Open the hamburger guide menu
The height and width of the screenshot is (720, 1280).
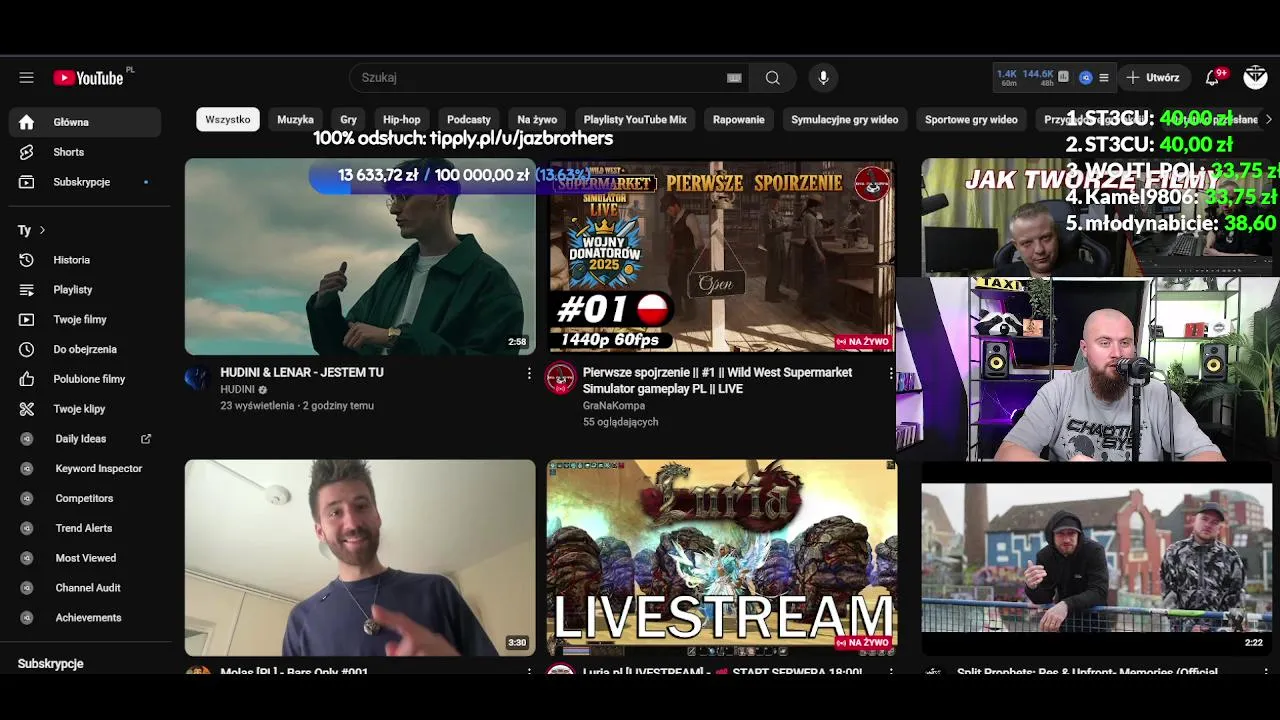[x=26, y=78]
